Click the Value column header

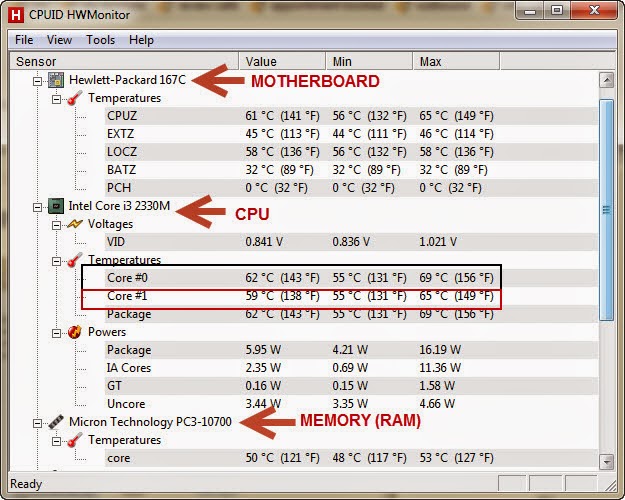pos(282,61)
